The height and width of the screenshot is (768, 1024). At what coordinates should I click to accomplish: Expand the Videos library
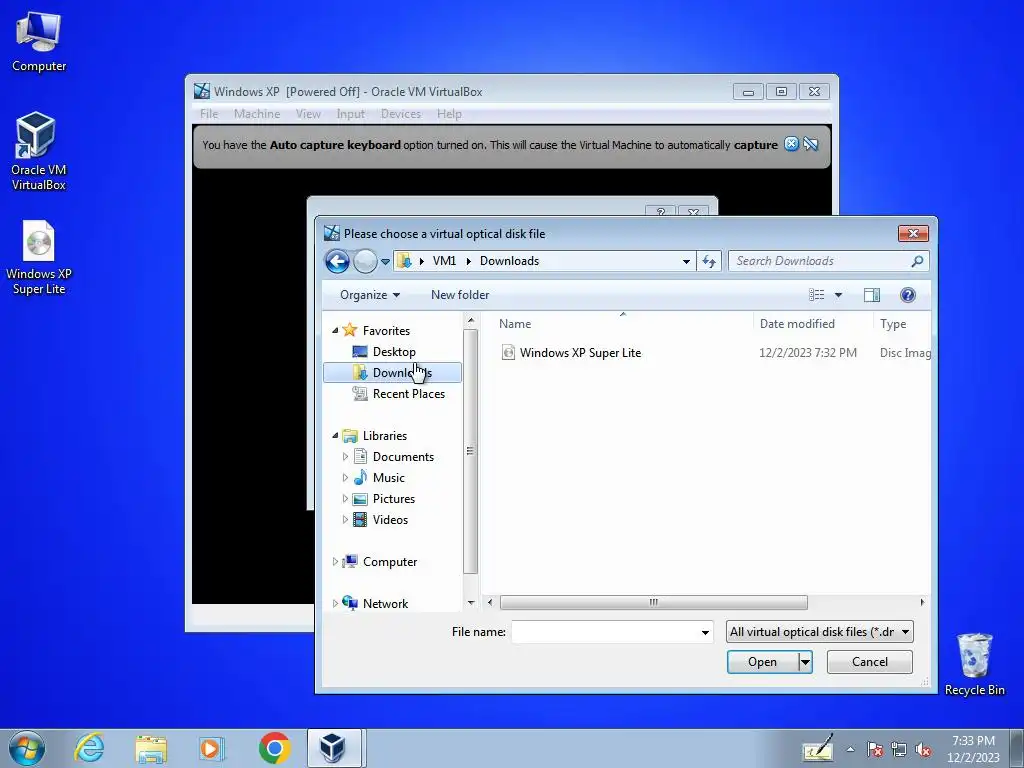345,520
